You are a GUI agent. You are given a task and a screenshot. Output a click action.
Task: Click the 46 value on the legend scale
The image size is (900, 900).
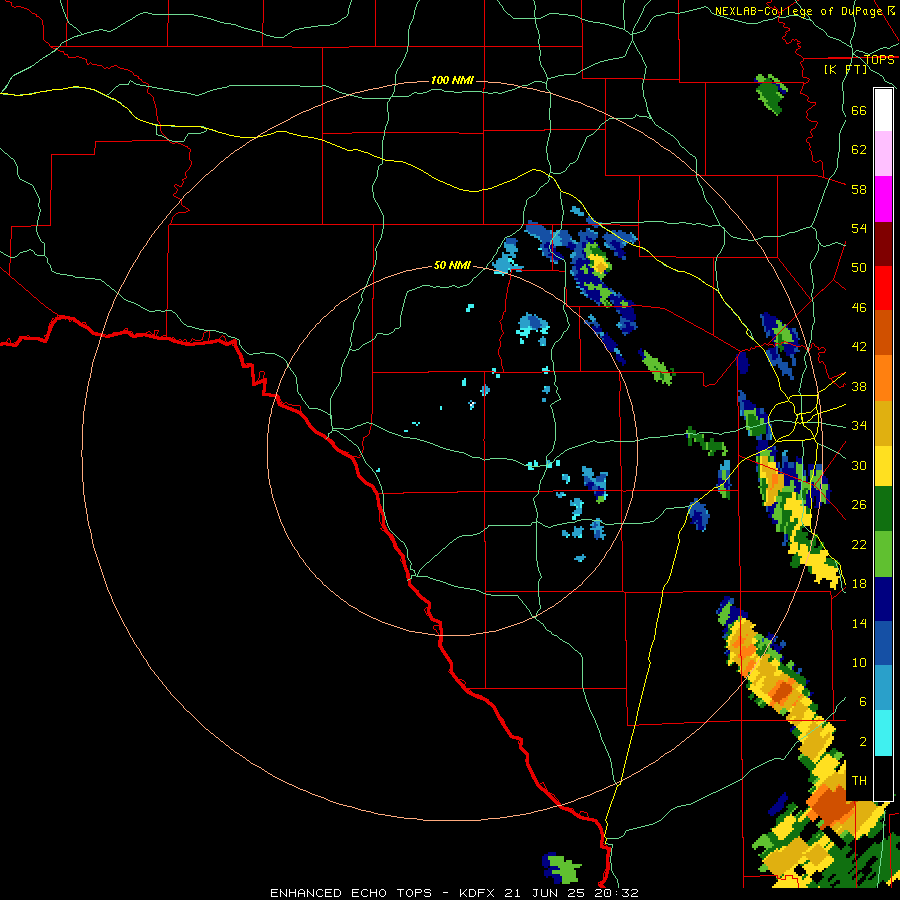859,308
